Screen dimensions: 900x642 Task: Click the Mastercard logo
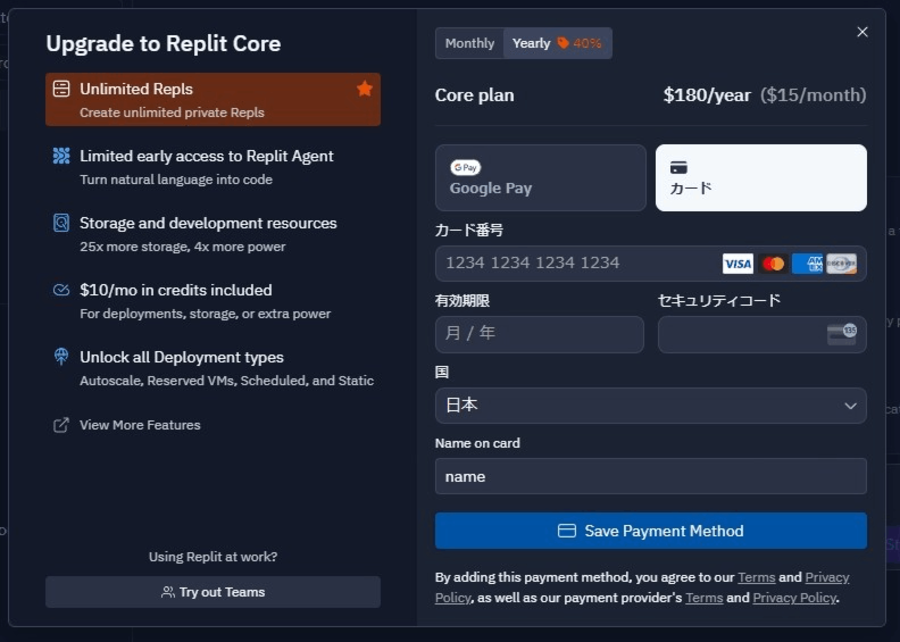point(773,264)
